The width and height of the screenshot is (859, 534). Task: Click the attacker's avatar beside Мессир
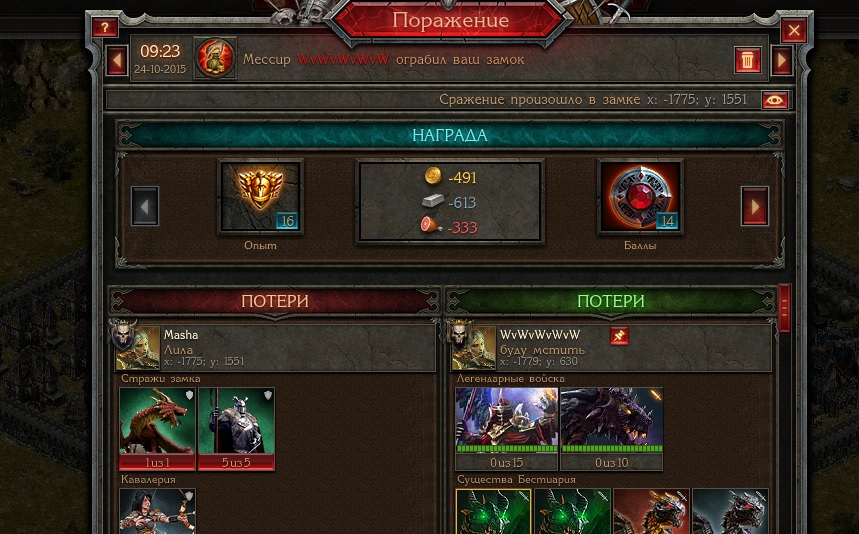215,58
